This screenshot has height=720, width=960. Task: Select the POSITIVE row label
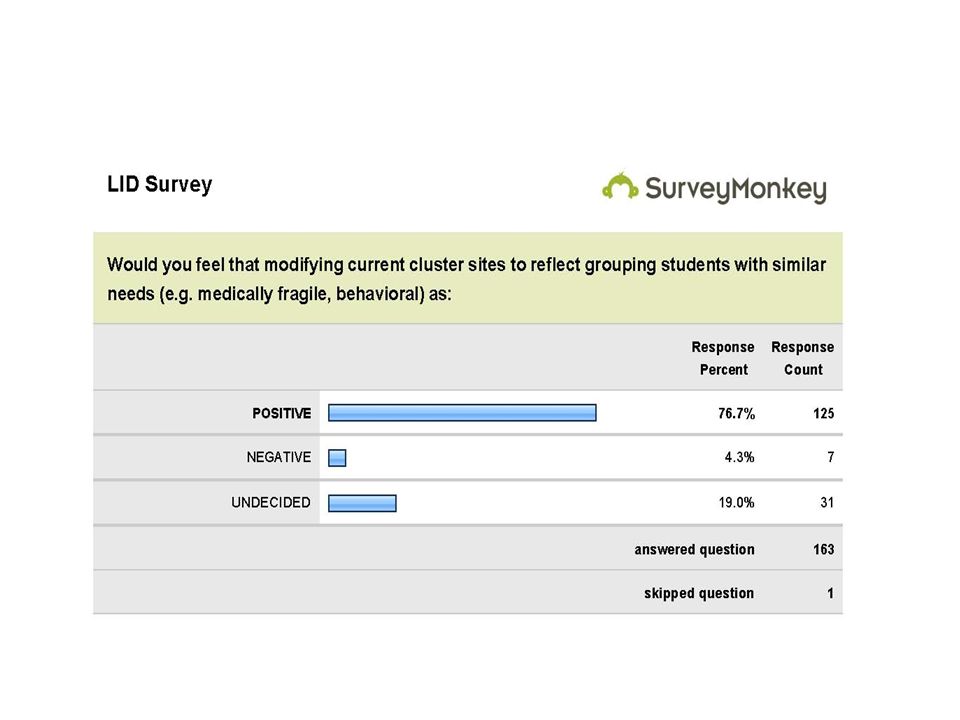tap(282, 413)
